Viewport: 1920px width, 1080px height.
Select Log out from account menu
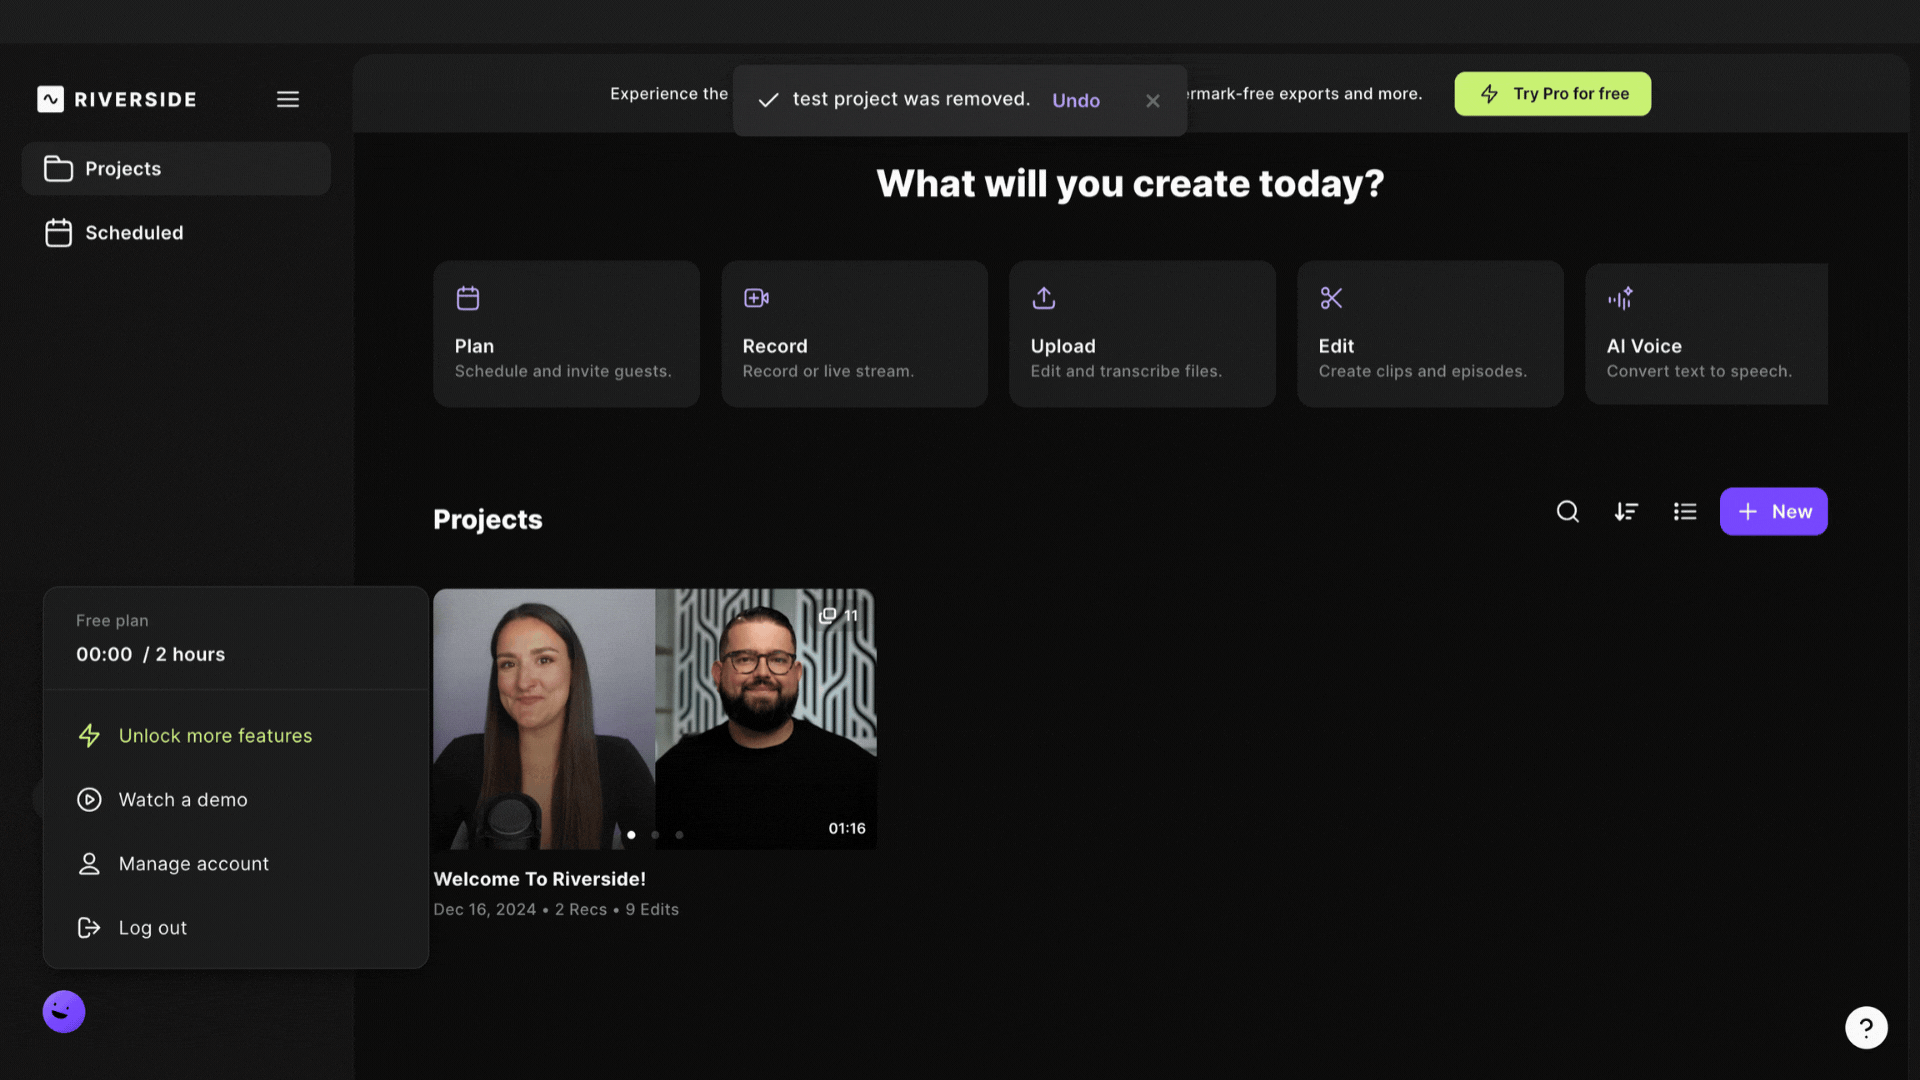[152, 928]
